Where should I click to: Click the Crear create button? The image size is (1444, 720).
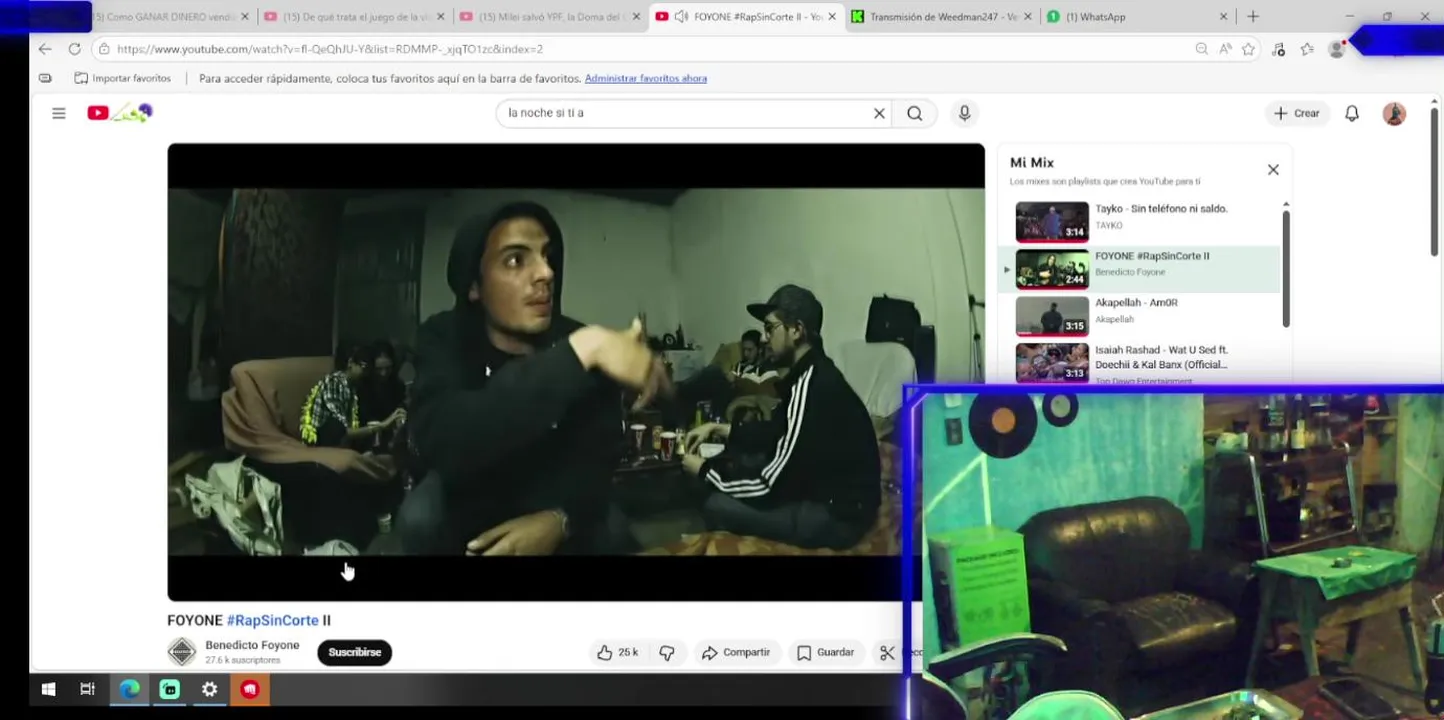pyautogui.click(x=1297, y=113)
